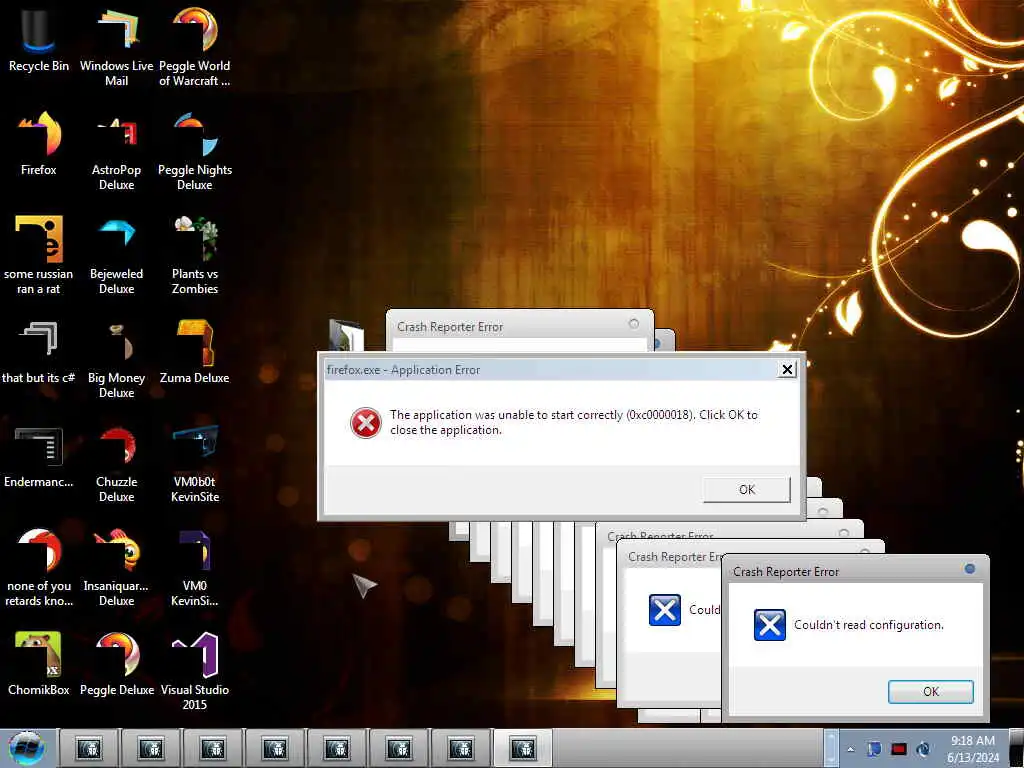Select the VM0 KevinSi... shortcut
This screenshot has height=768, width=1024.
195,567
